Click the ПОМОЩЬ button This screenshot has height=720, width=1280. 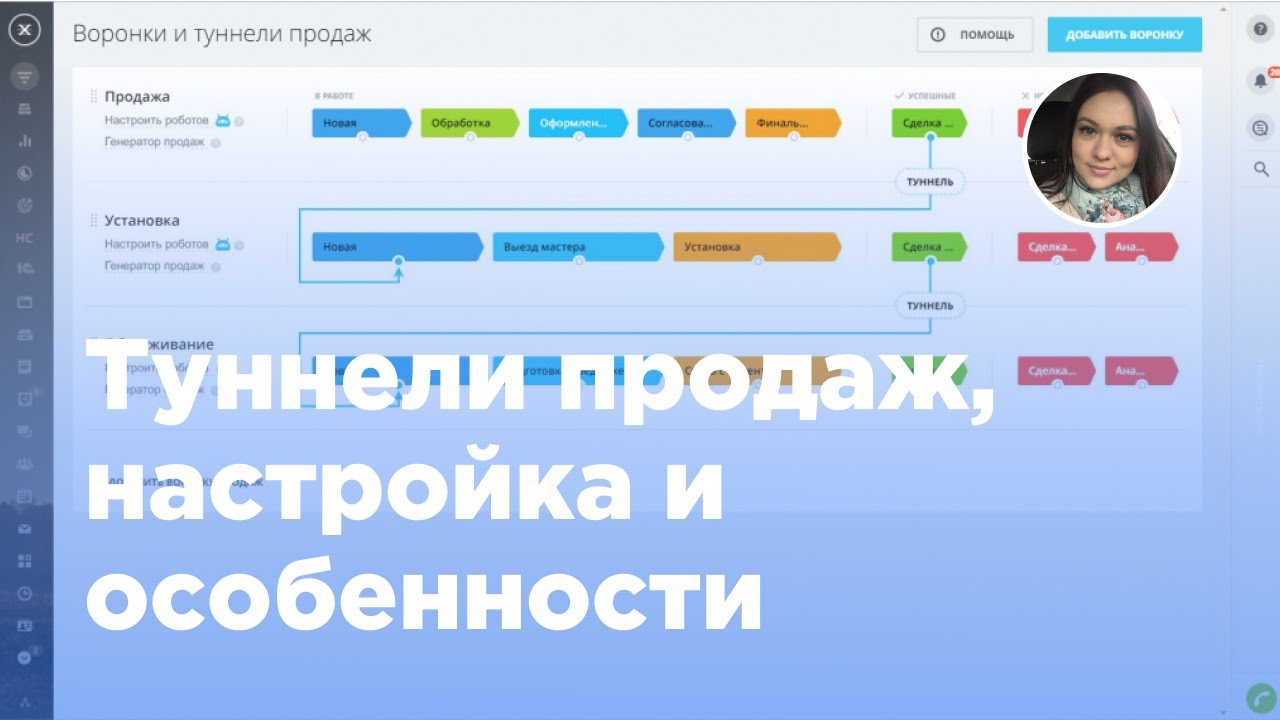(974, 35)
